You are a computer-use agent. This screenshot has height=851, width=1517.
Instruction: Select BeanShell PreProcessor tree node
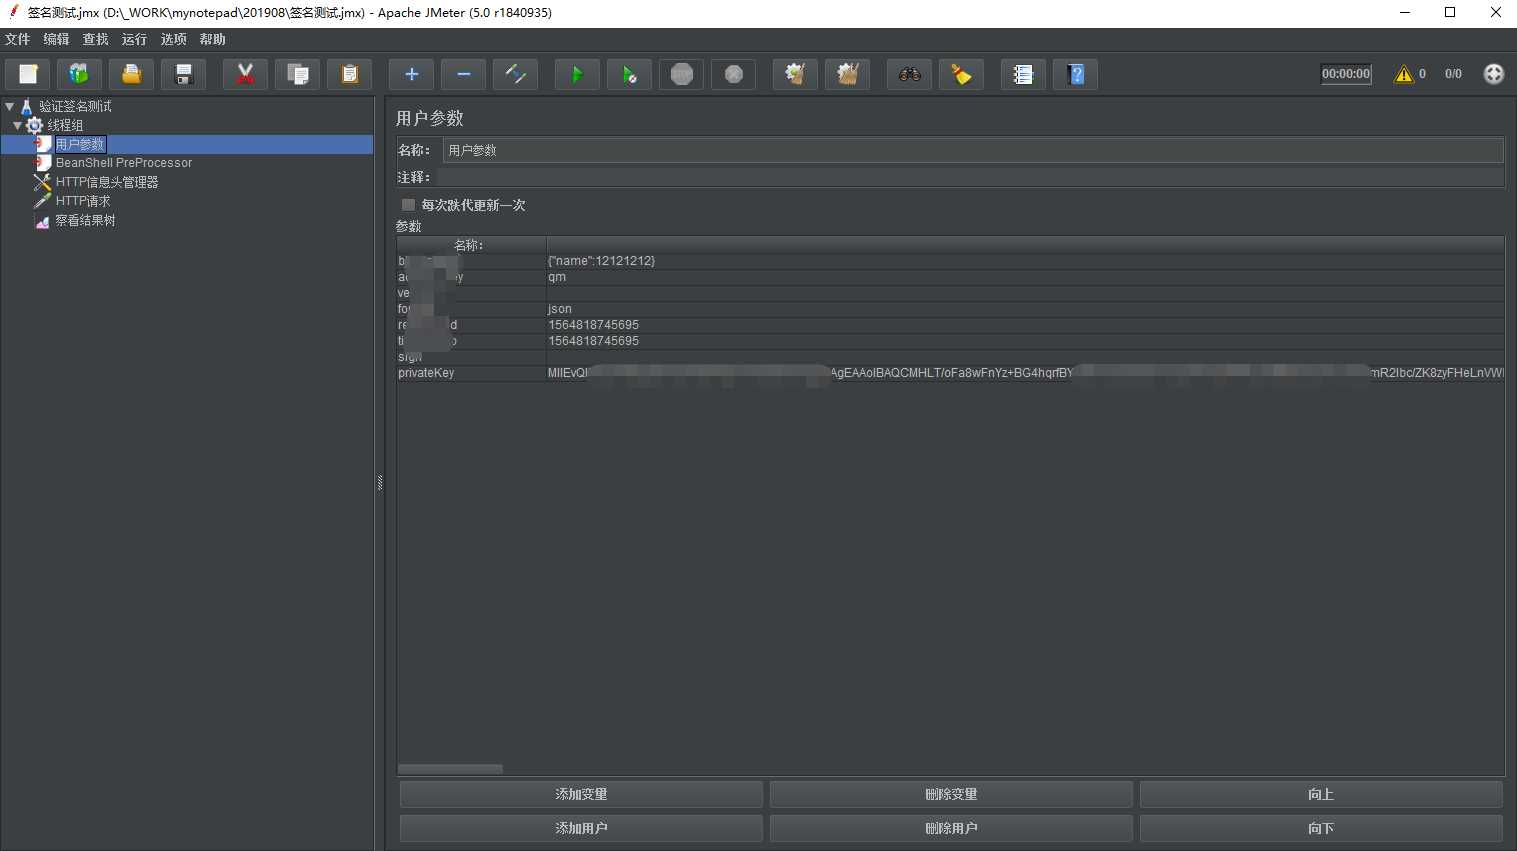[124, 163]
